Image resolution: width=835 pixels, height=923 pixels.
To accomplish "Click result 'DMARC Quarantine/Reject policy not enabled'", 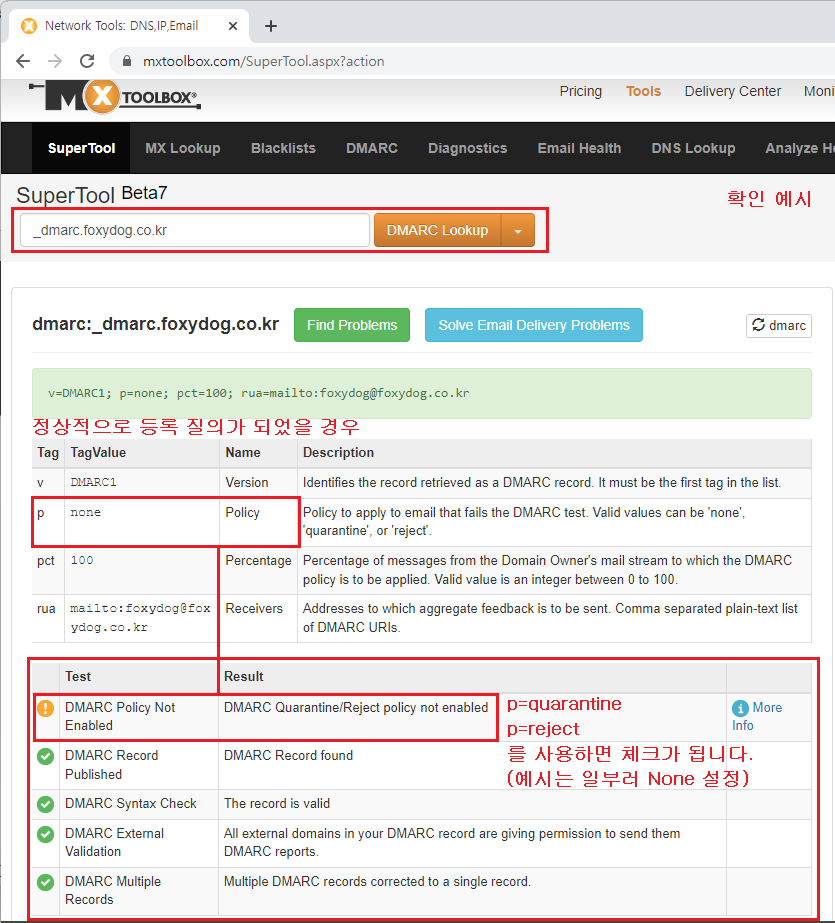I will [x=356, y=708].
